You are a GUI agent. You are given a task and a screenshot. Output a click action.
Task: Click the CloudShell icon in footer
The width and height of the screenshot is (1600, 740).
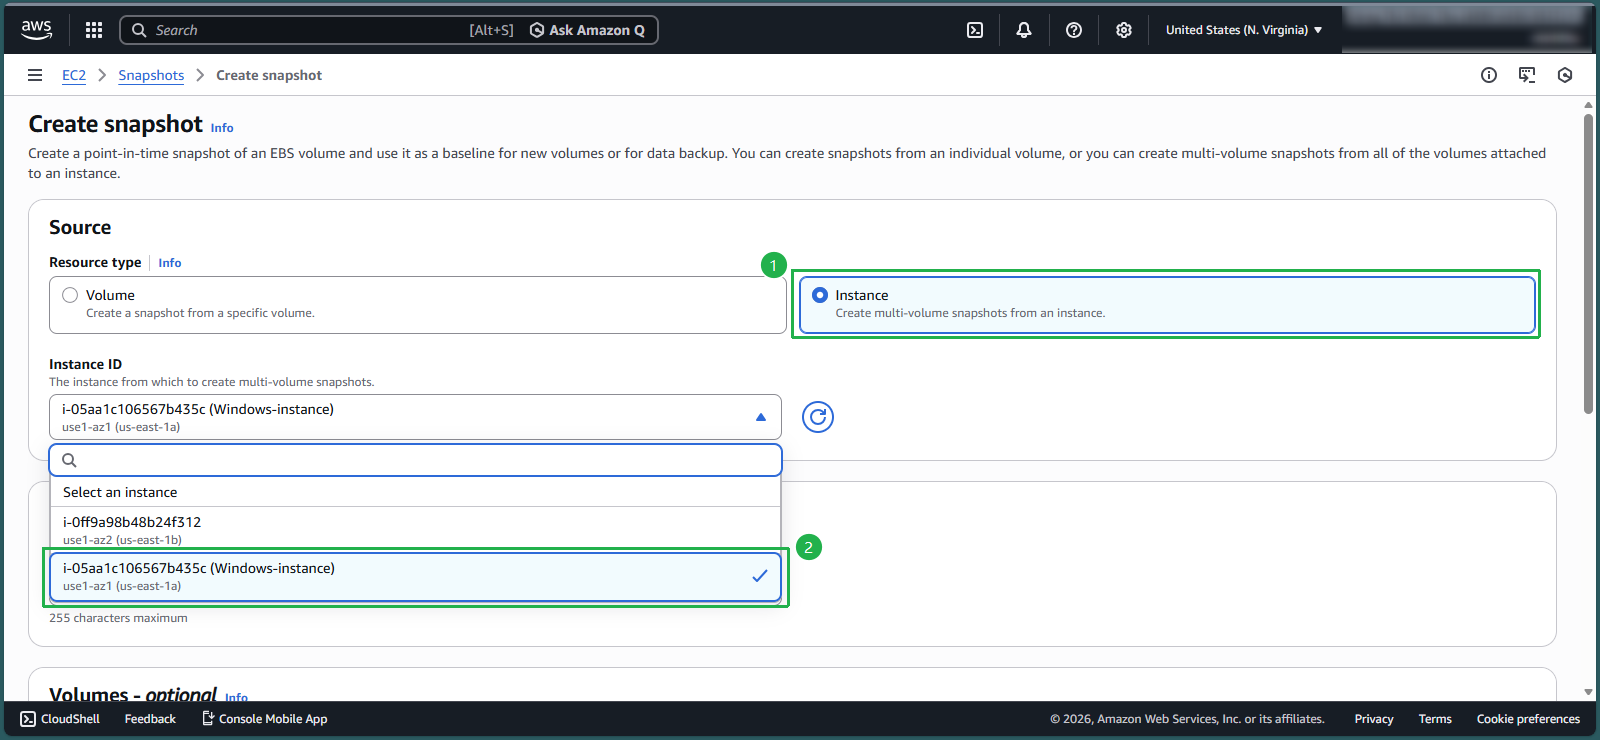[x=28, y=719]
